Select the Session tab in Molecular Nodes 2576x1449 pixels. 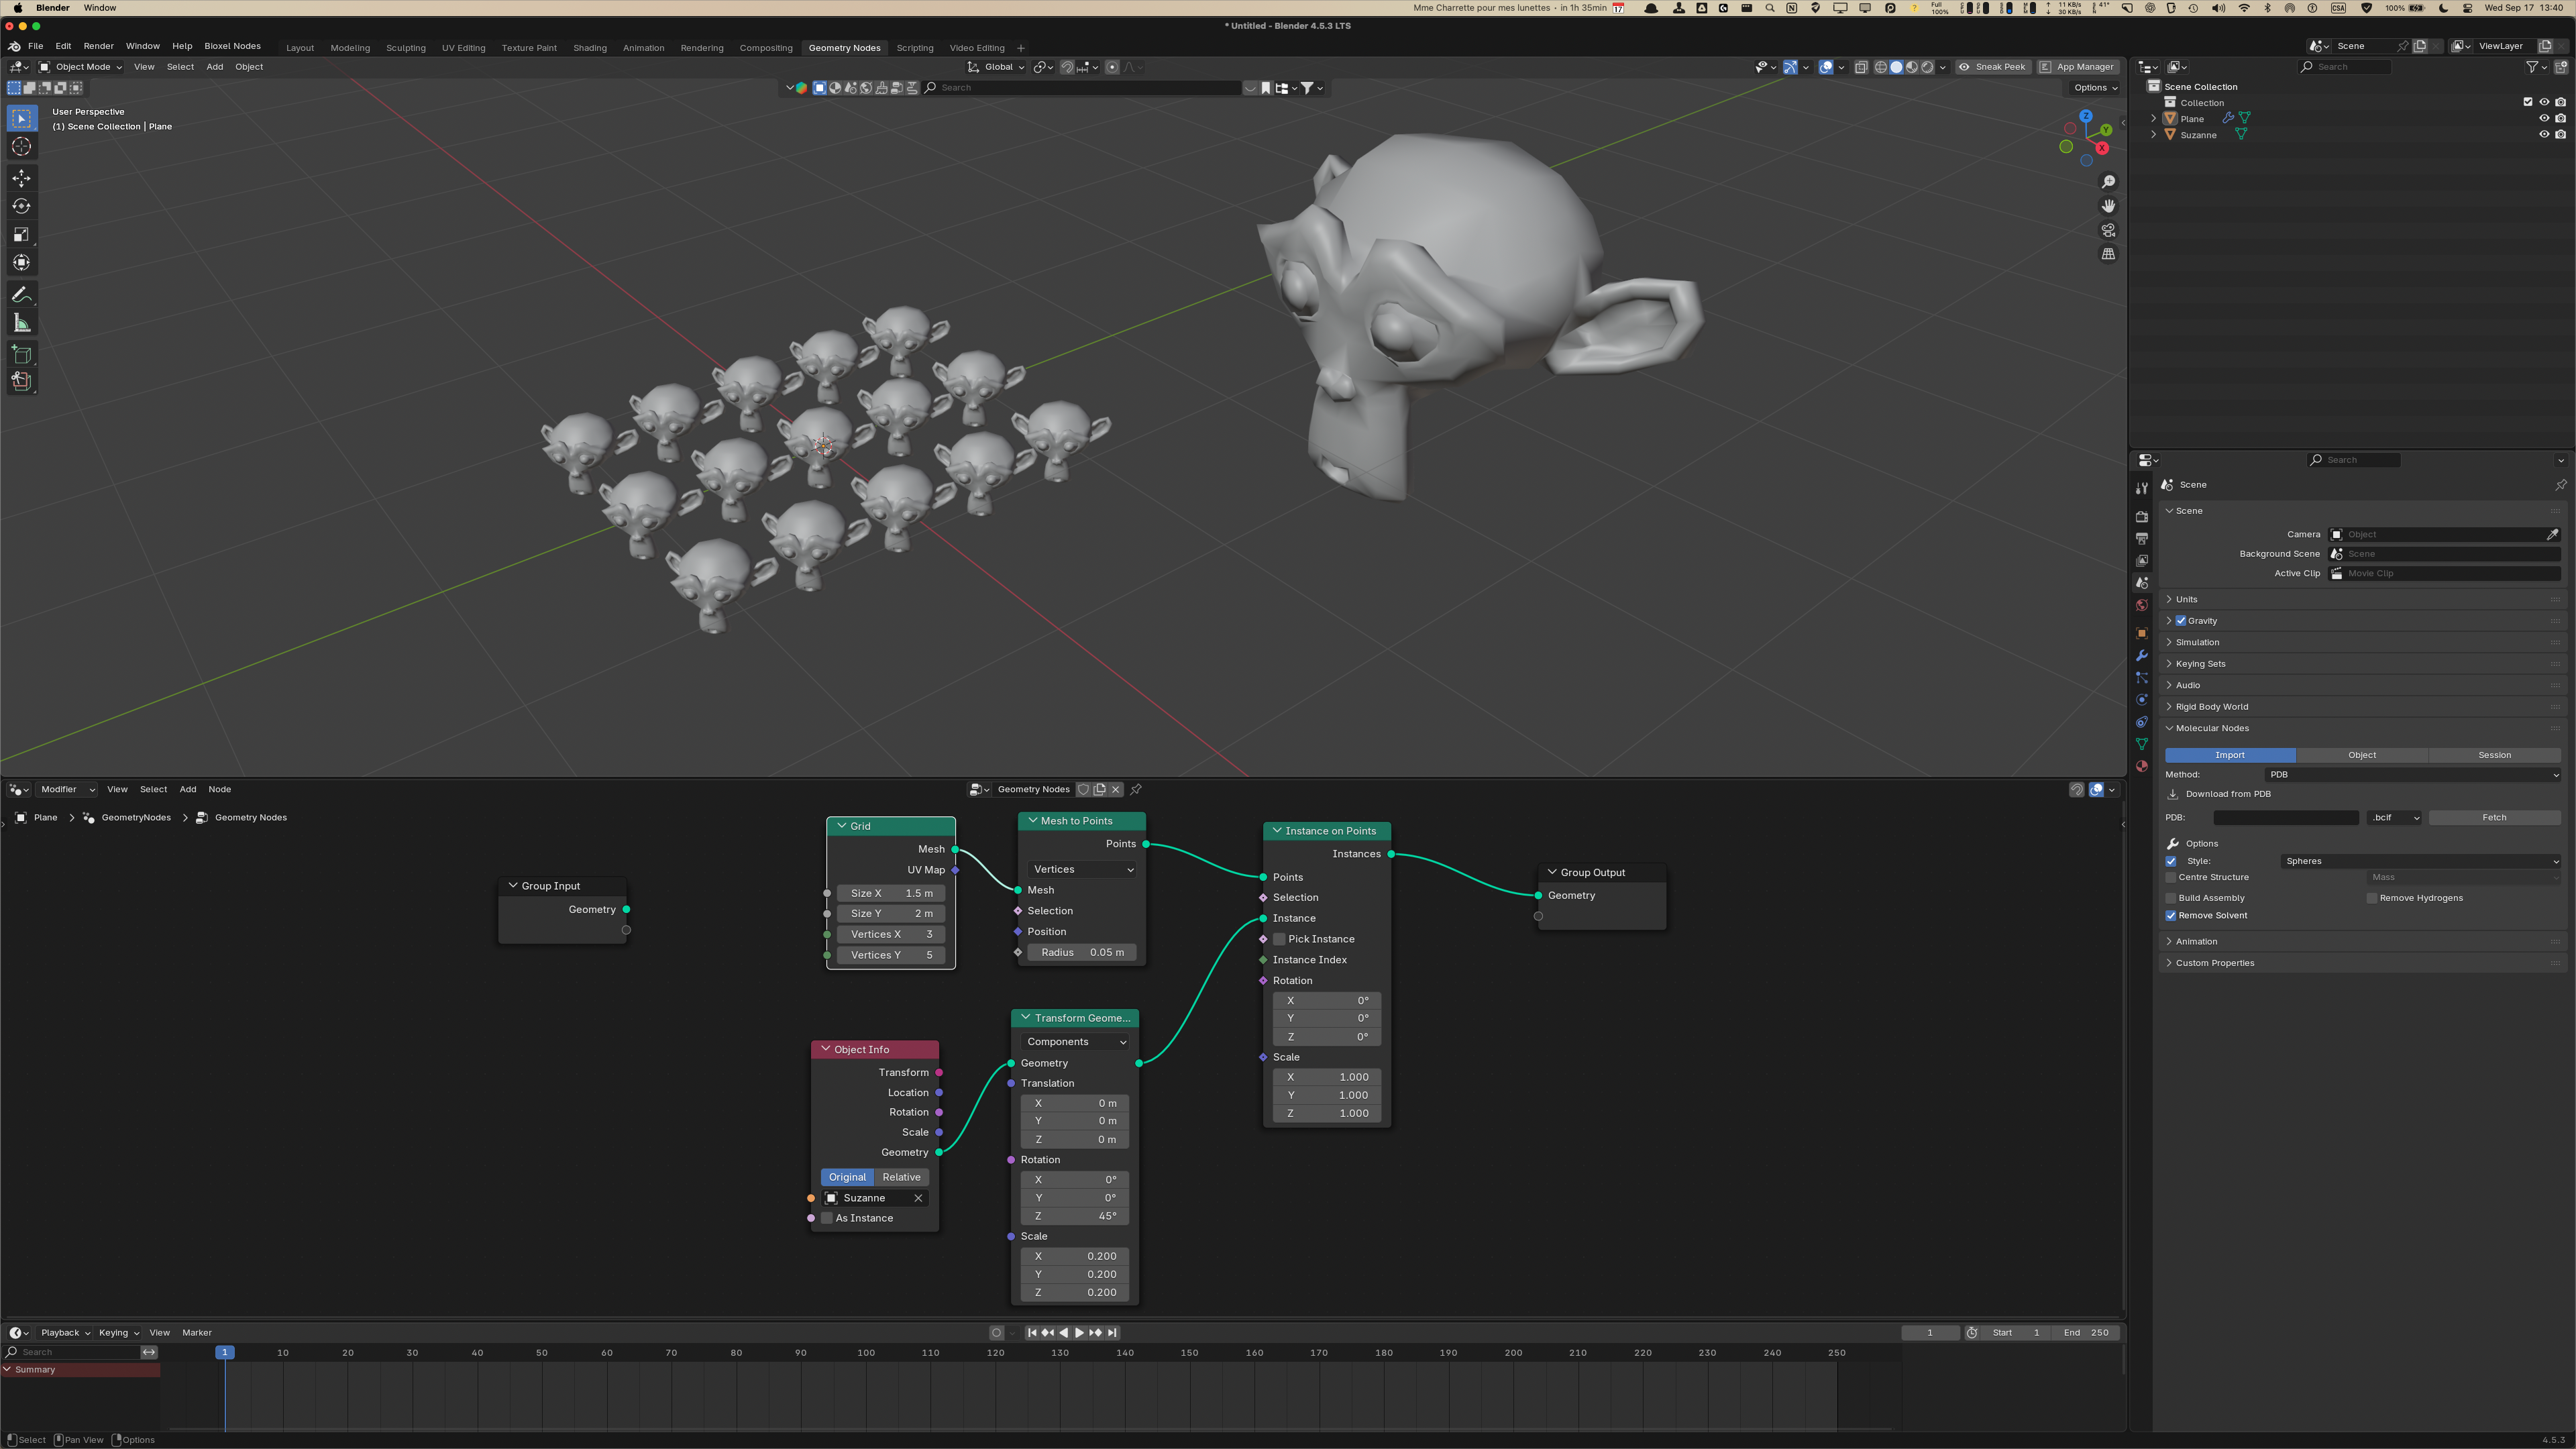coord(2495,756)
